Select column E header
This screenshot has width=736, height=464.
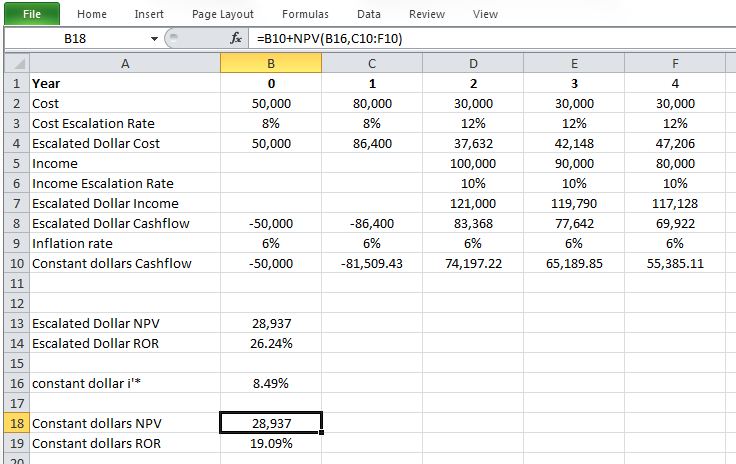(x=574, y=63)
